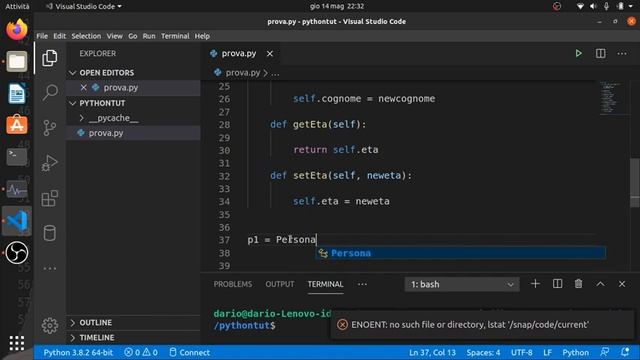This screenshot has height=360, width=640.
Task: Open LibreOffice Writer from the dock
Action: pos(17,93)
